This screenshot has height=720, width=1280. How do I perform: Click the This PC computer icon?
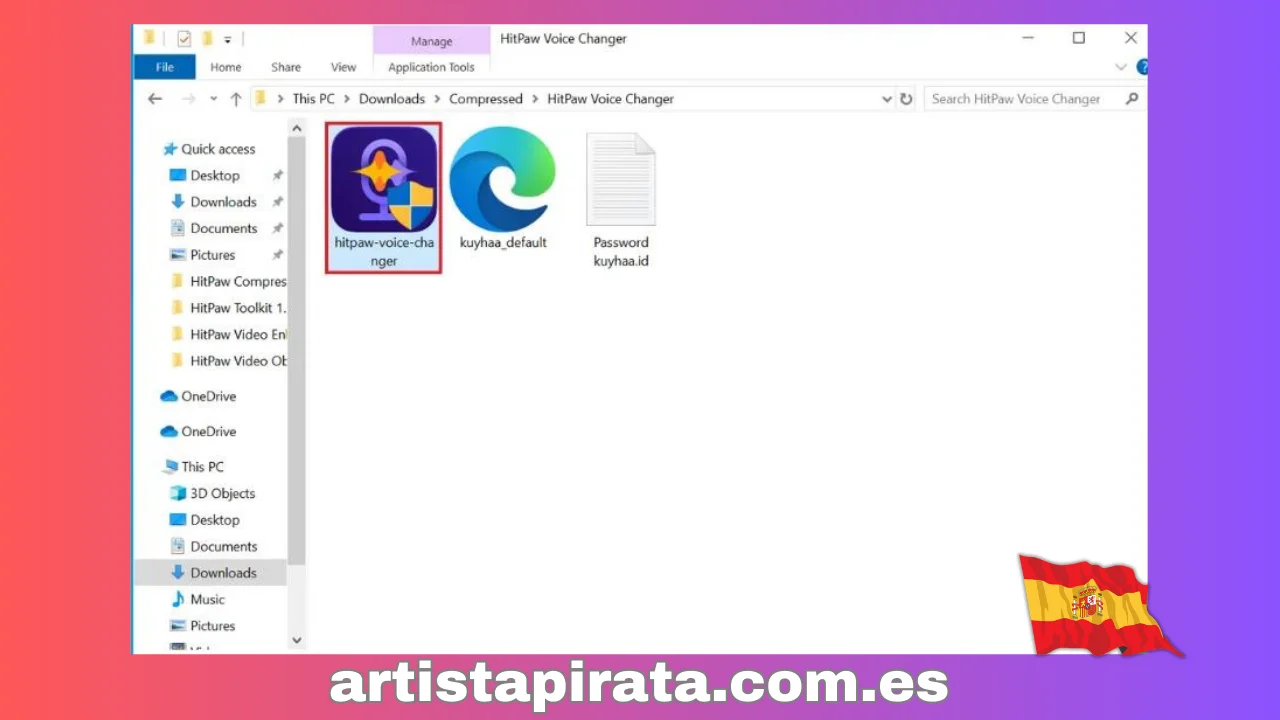[170, 467]
